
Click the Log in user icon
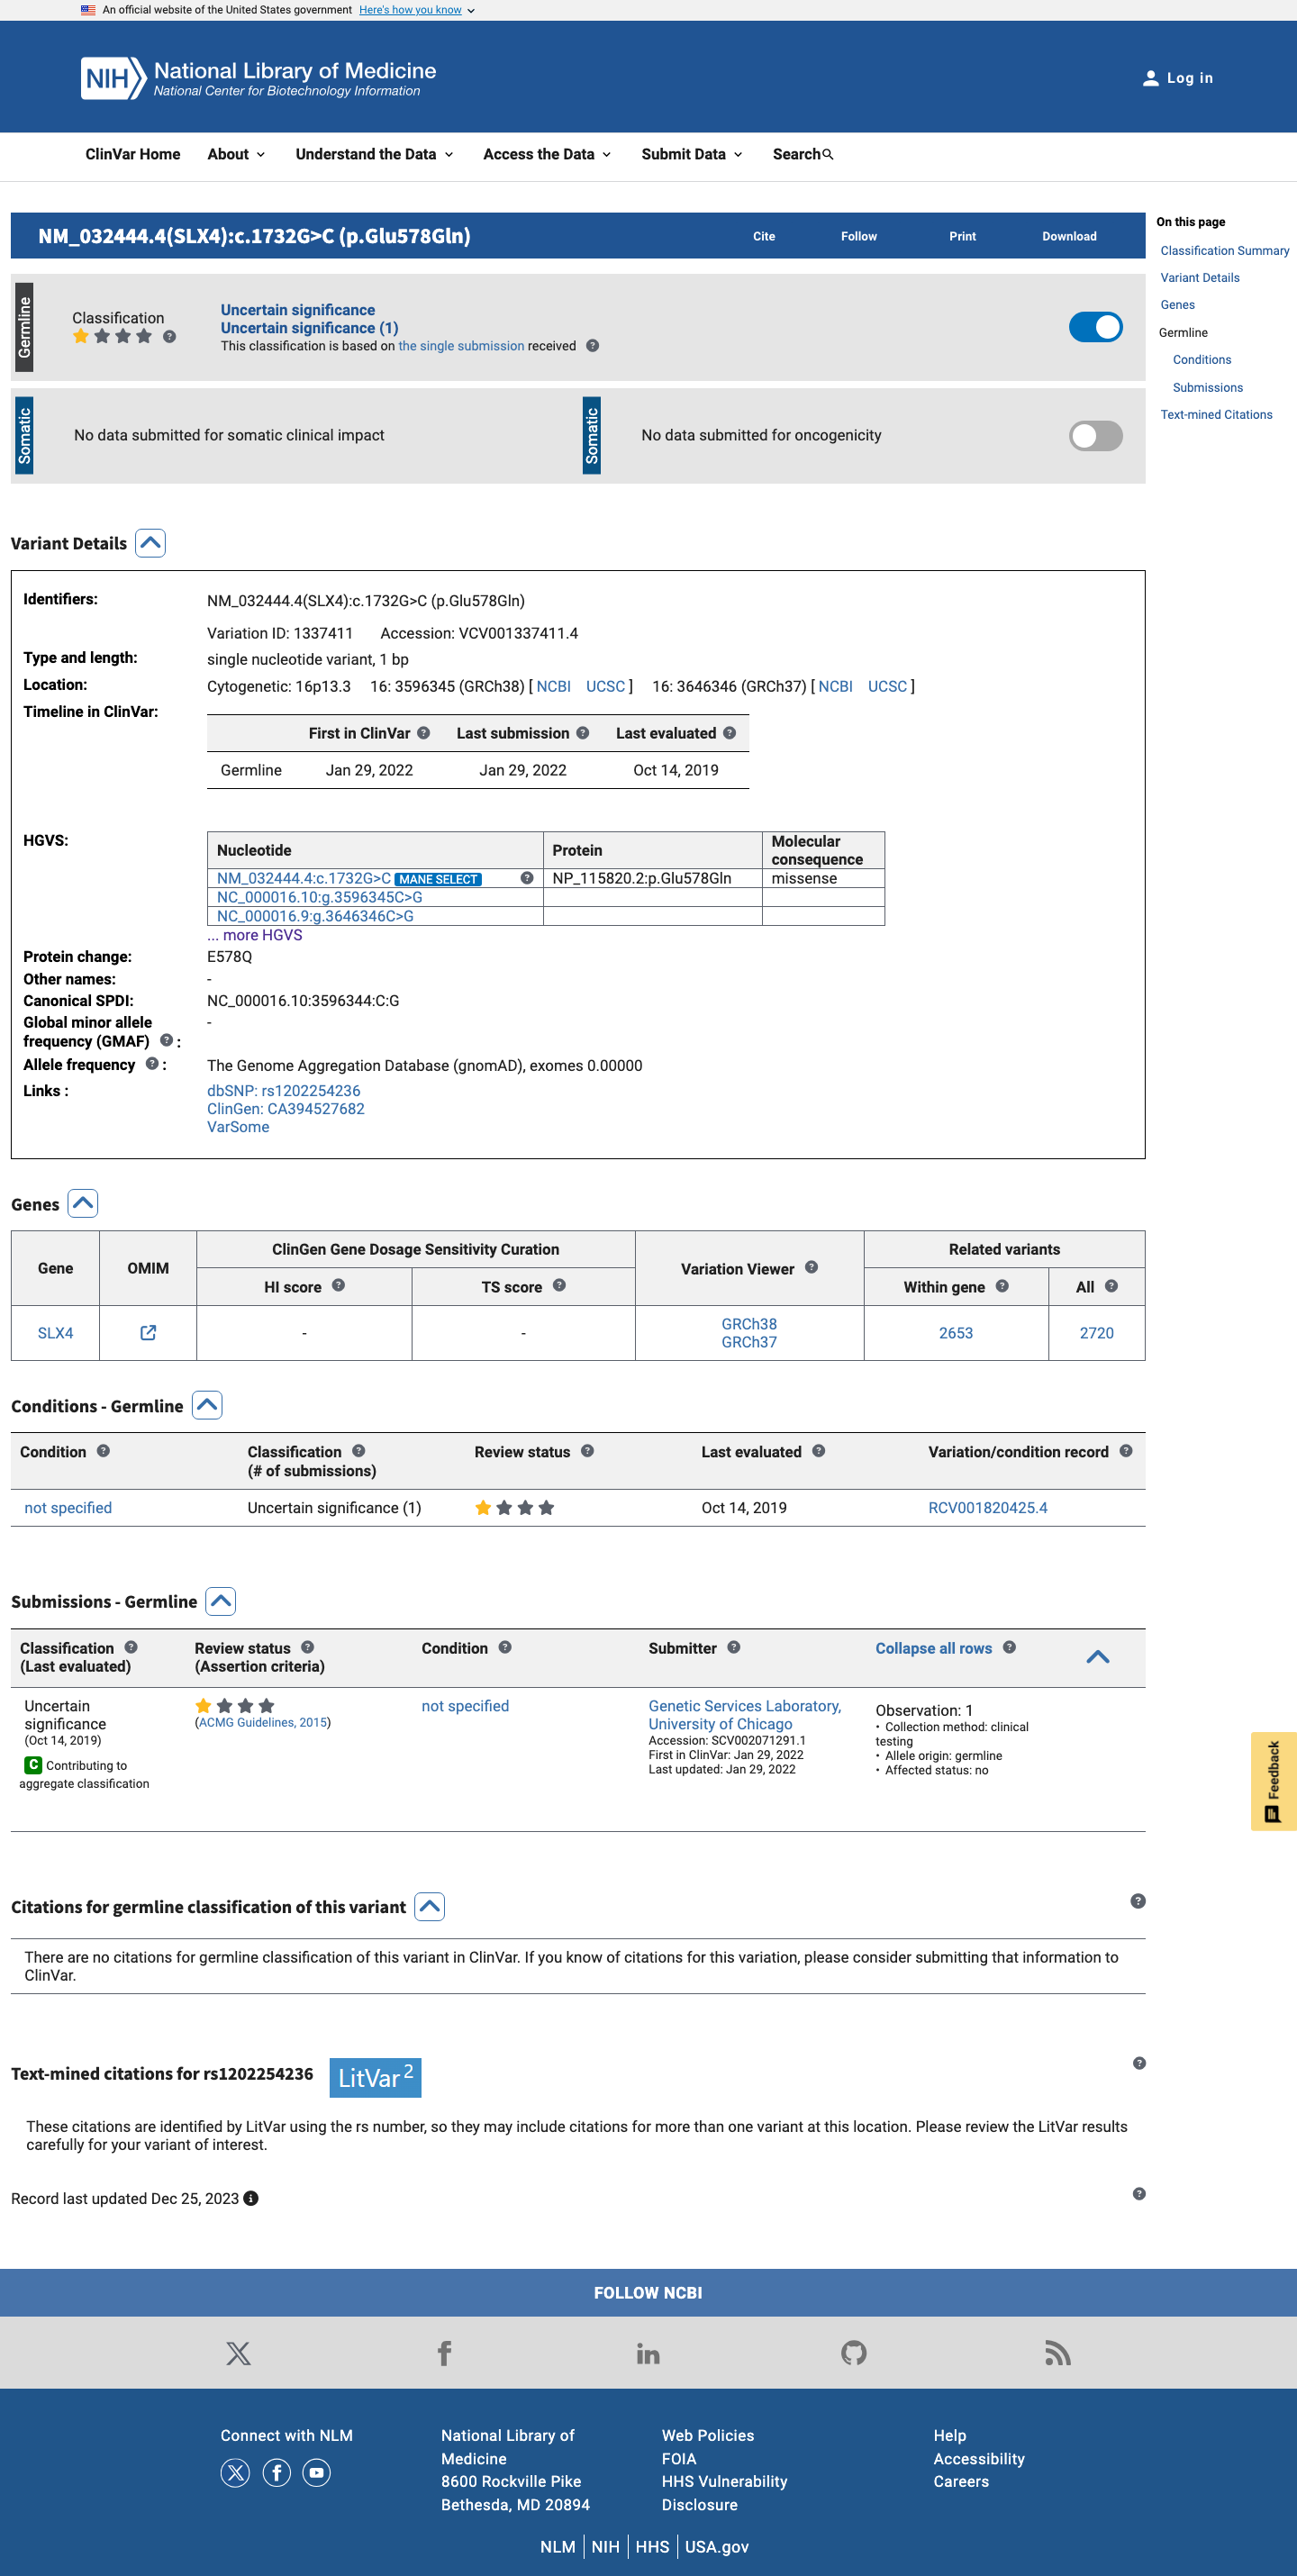[1150, 78]
